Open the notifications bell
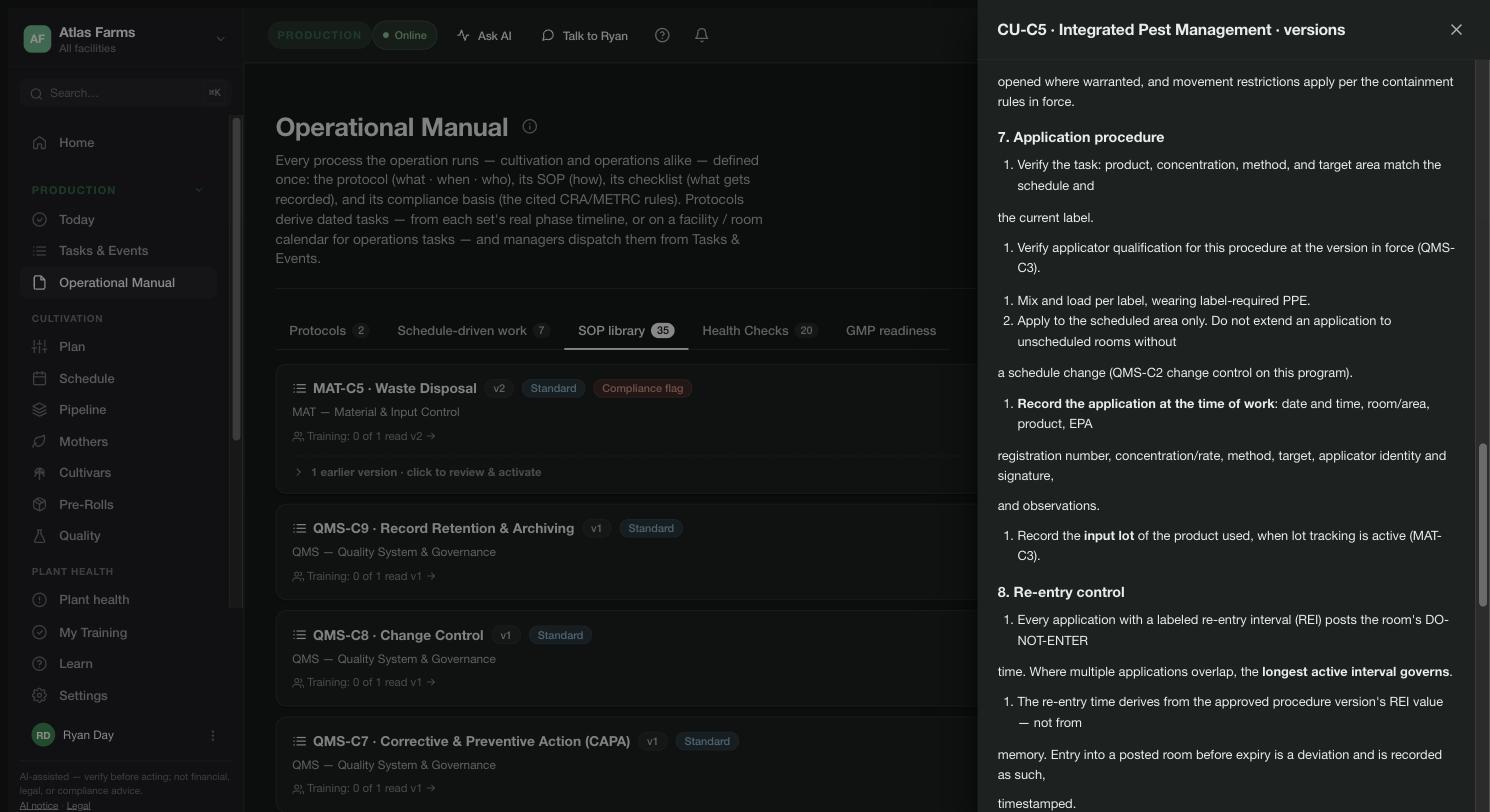 click(702, 35)
